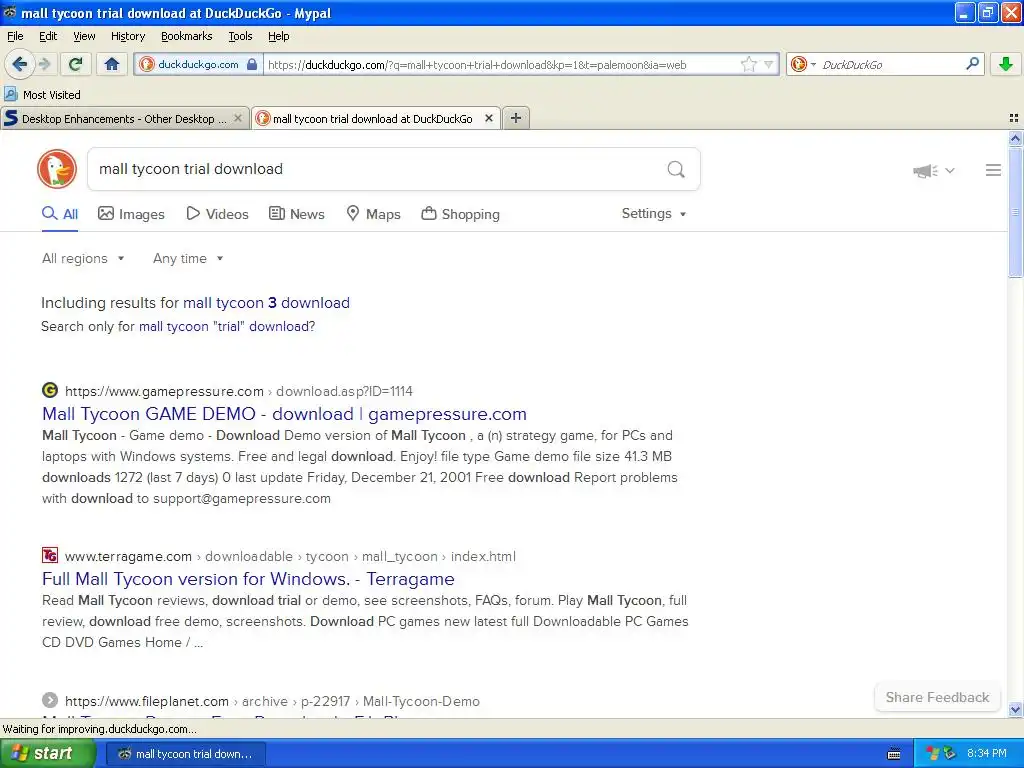Expand the Any time filter

pos(188,259)
